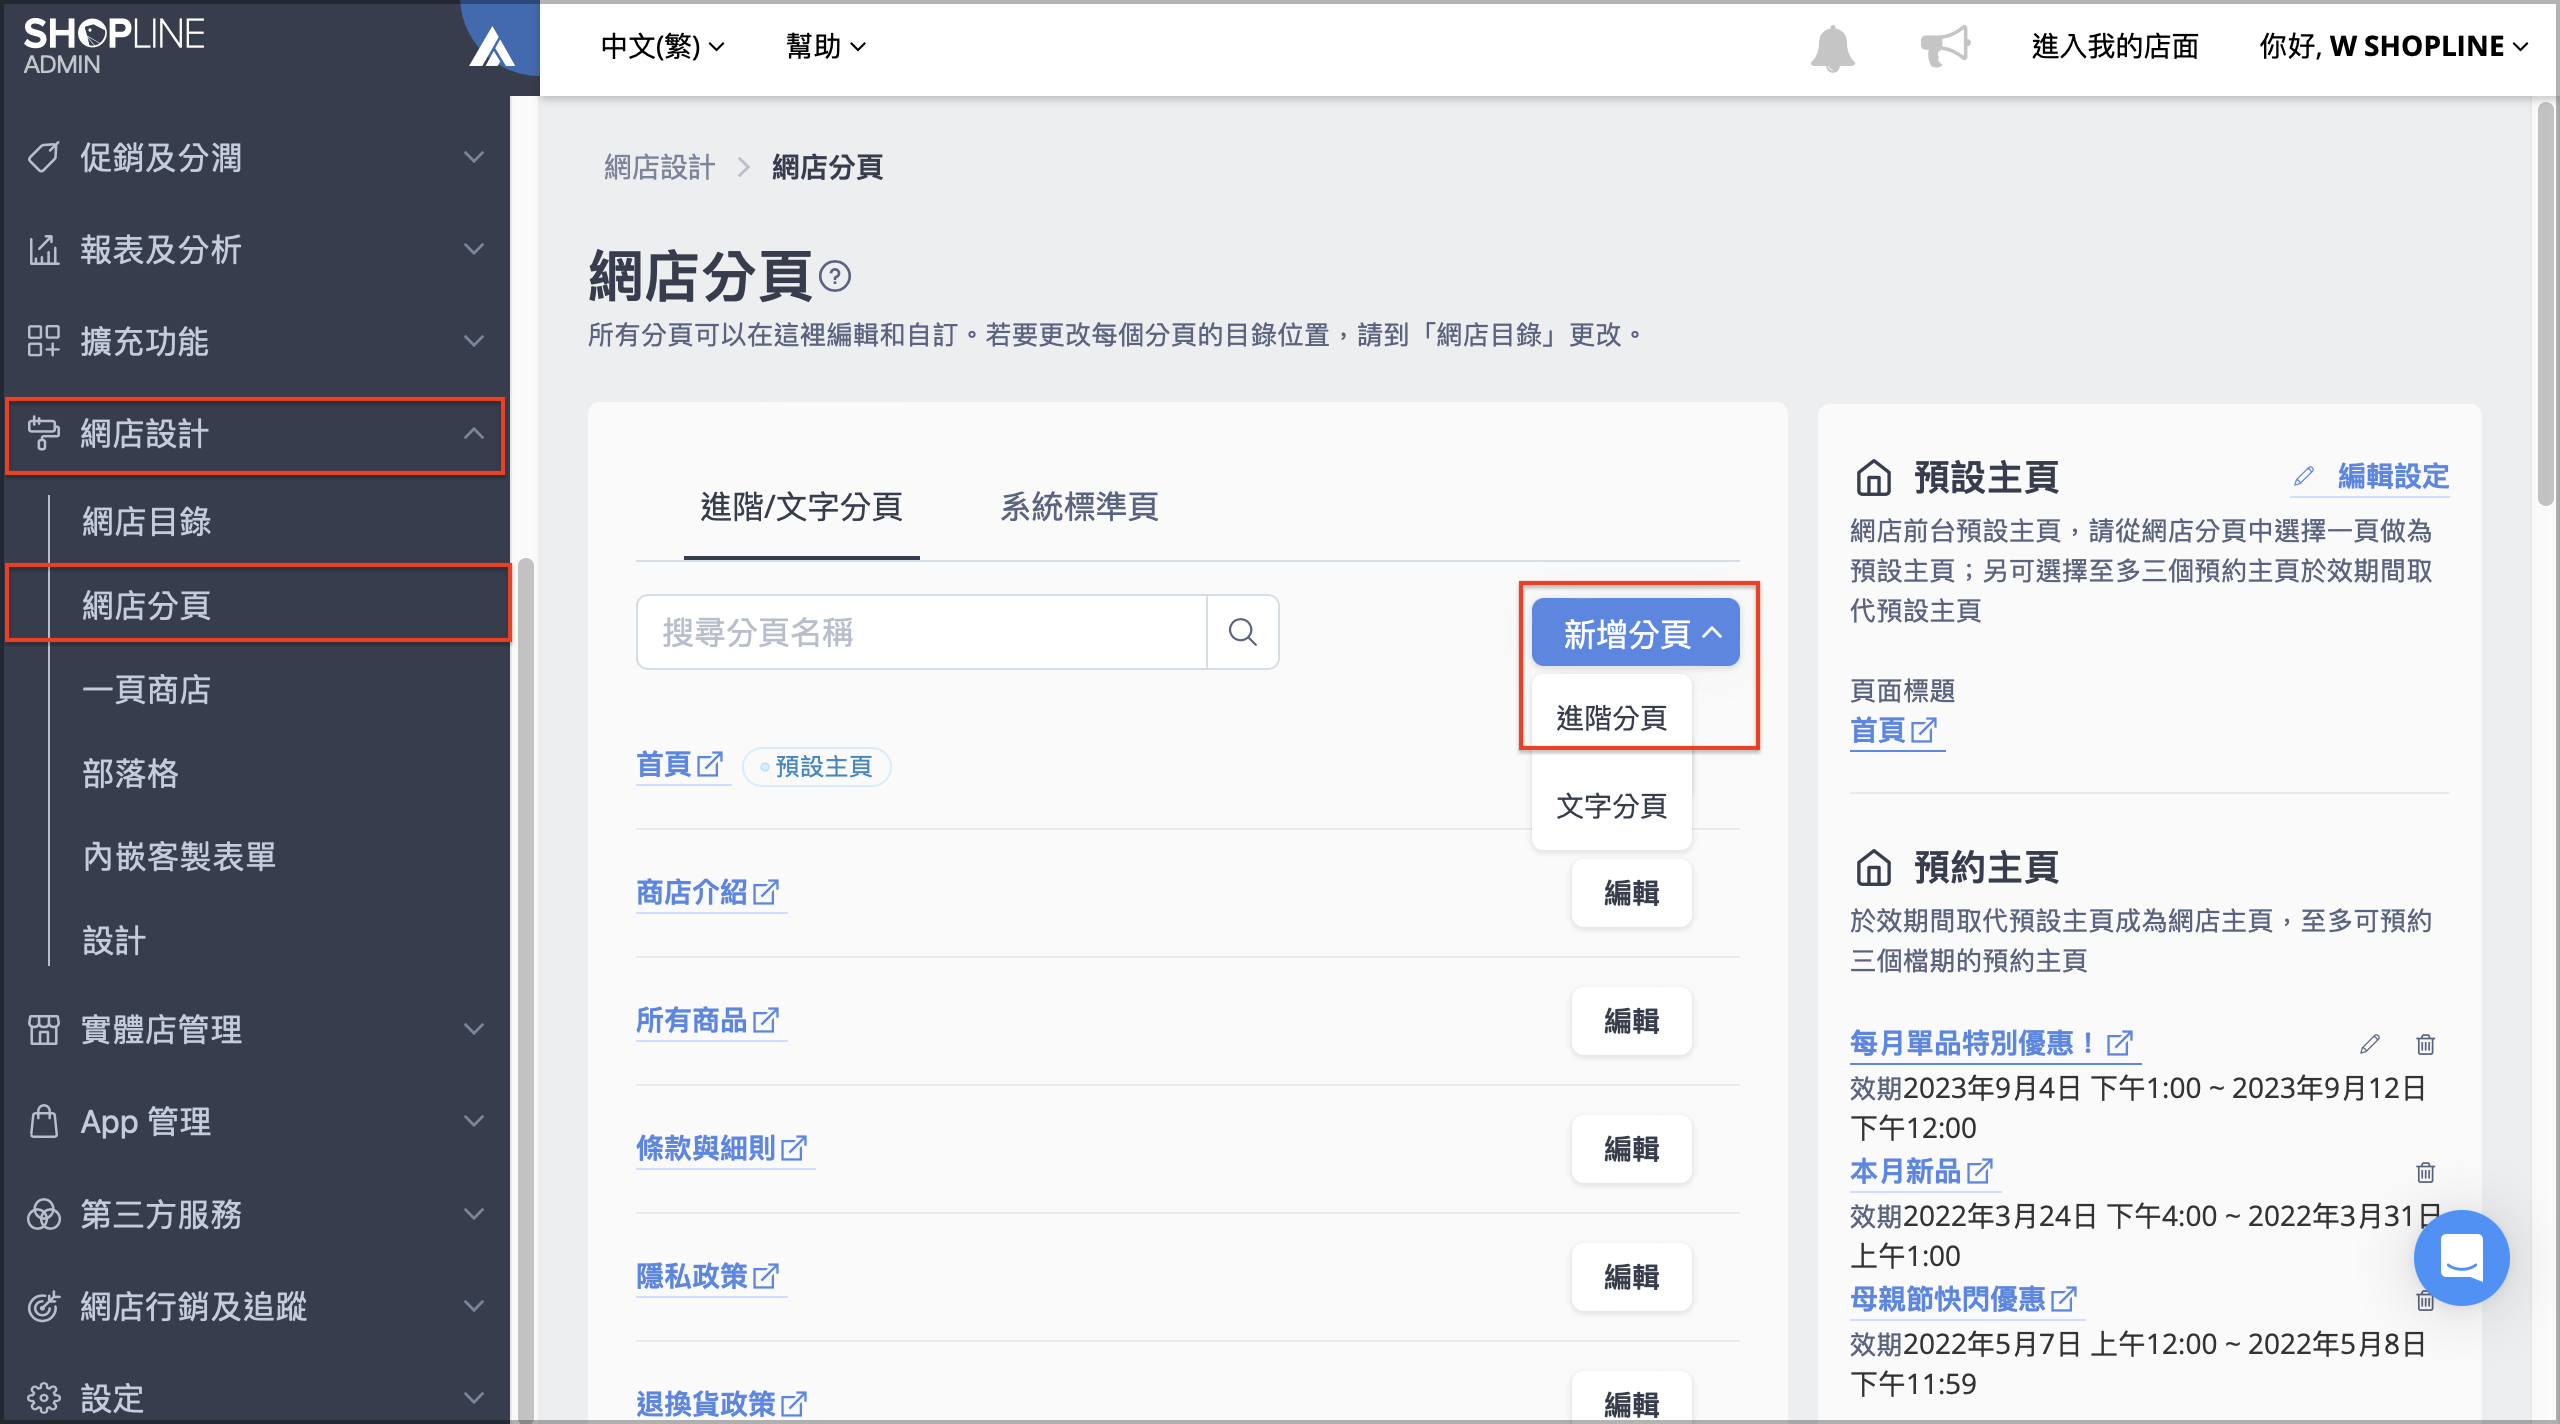This screenshot has width=2560, height=1424.
Task: Open 部落格 in the sidebar
Action: (x=131, y=773)
